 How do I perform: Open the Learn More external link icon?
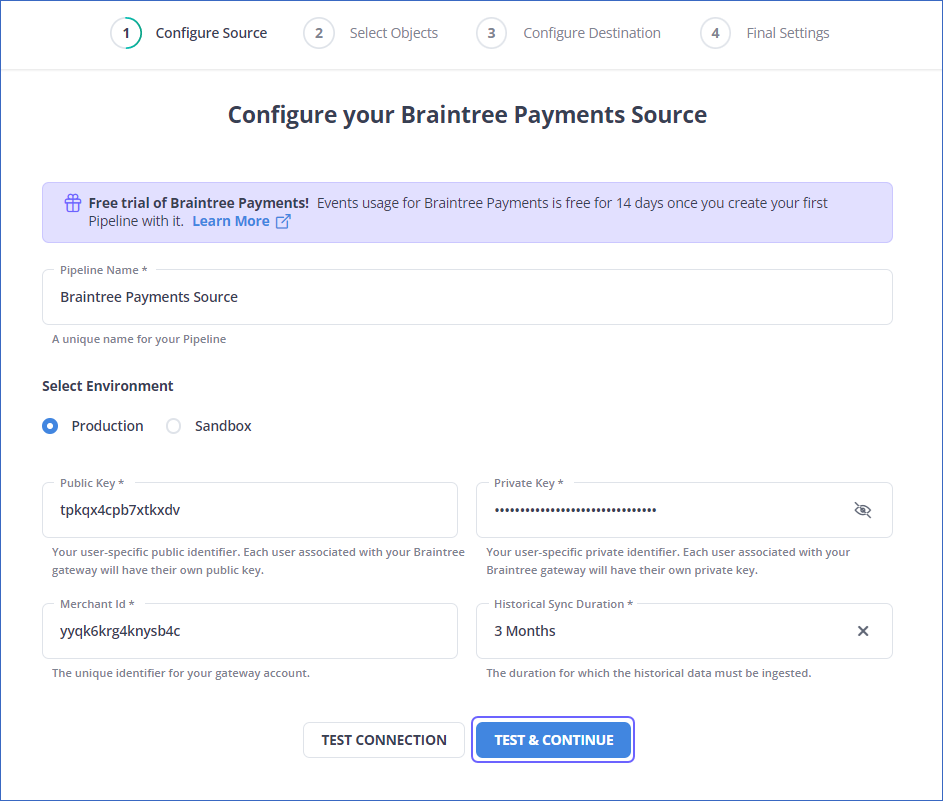(283, 221)
